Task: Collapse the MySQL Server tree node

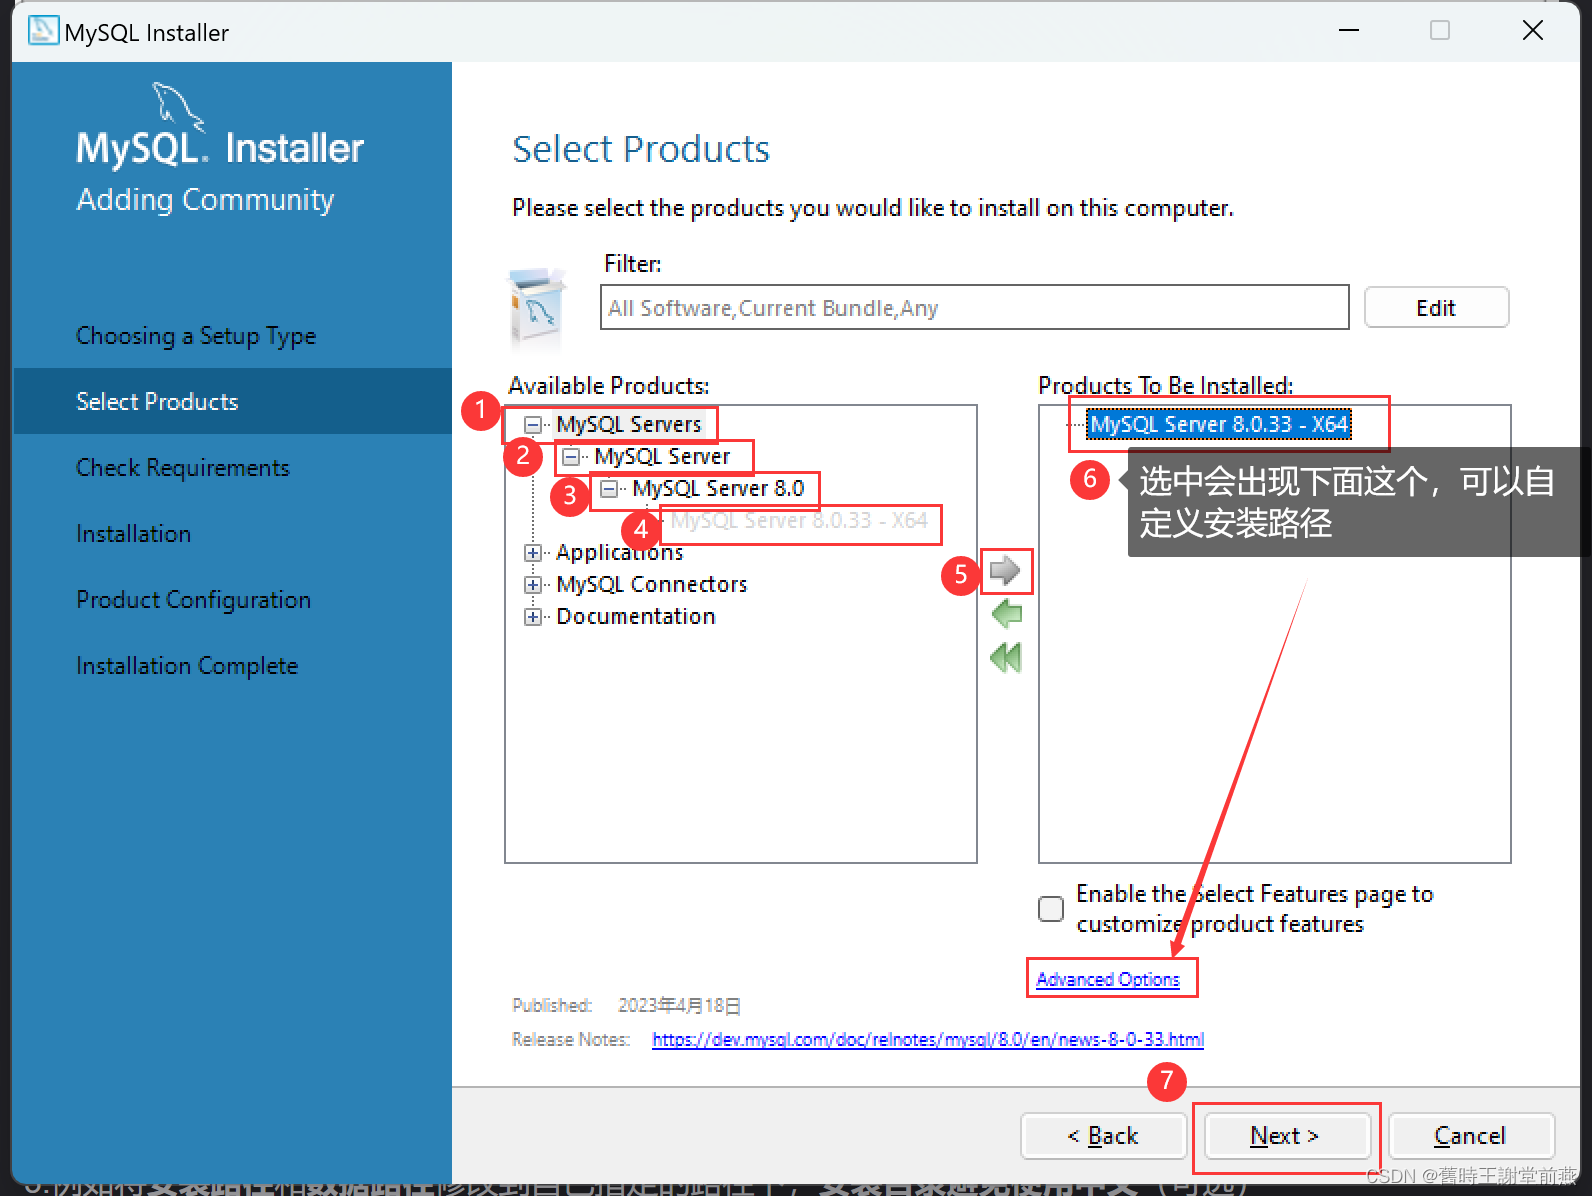Action: 570,457
